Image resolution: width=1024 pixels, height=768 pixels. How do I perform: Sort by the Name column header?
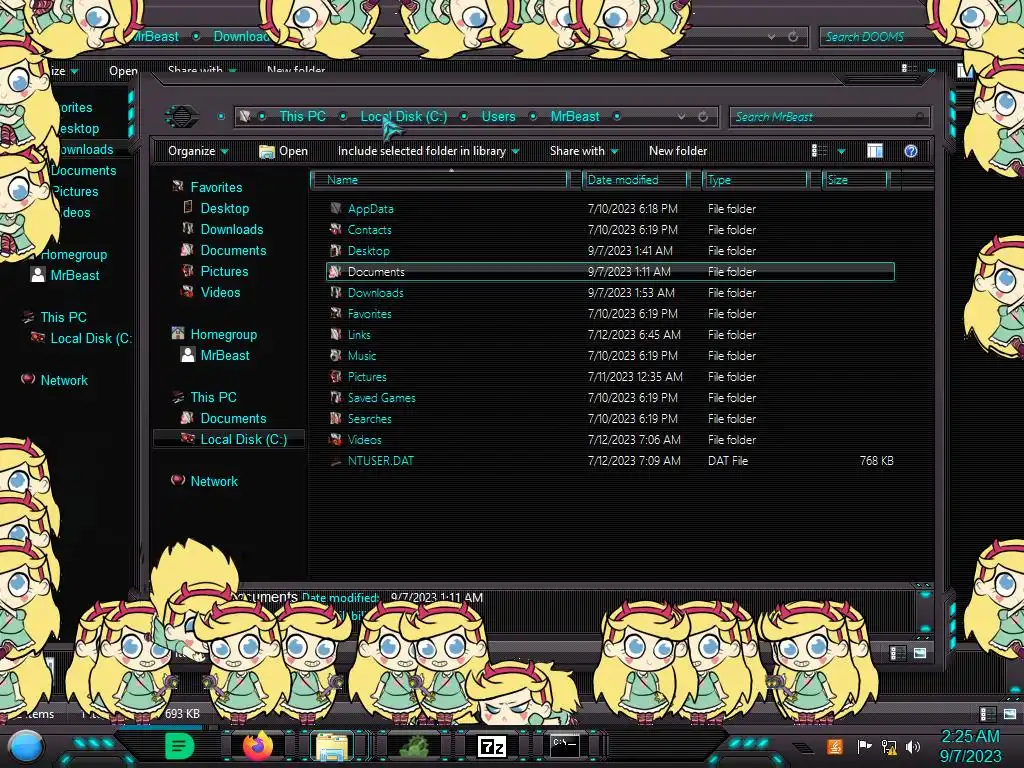(439, 180)
